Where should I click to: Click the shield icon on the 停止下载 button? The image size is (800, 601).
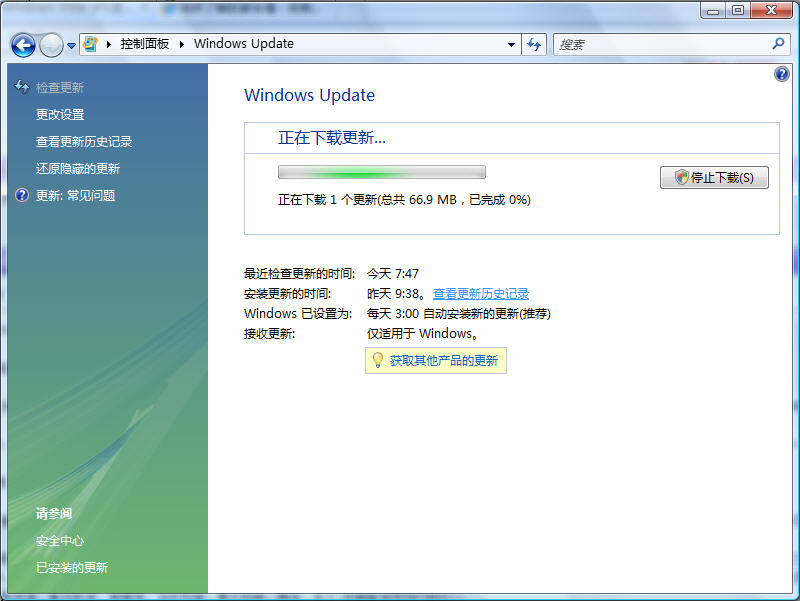coord(682,177)
